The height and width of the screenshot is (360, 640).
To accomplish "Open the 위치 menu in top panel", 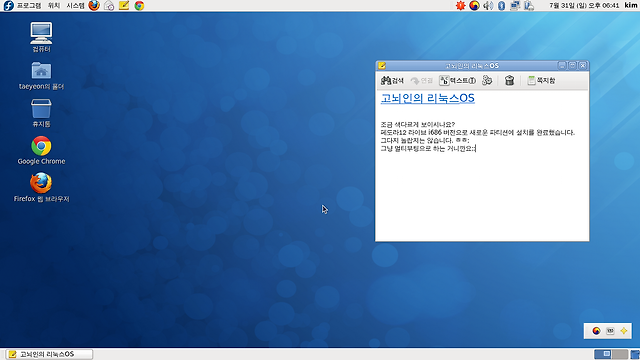I will 54,6.
